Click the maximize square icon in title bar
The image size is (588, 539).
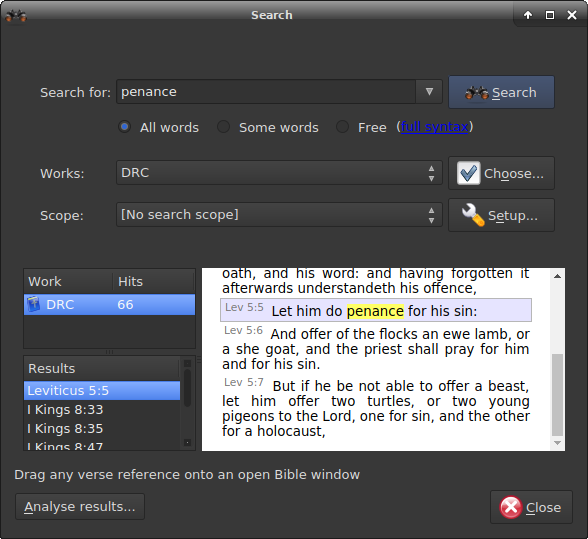click(x=550, y=15)
